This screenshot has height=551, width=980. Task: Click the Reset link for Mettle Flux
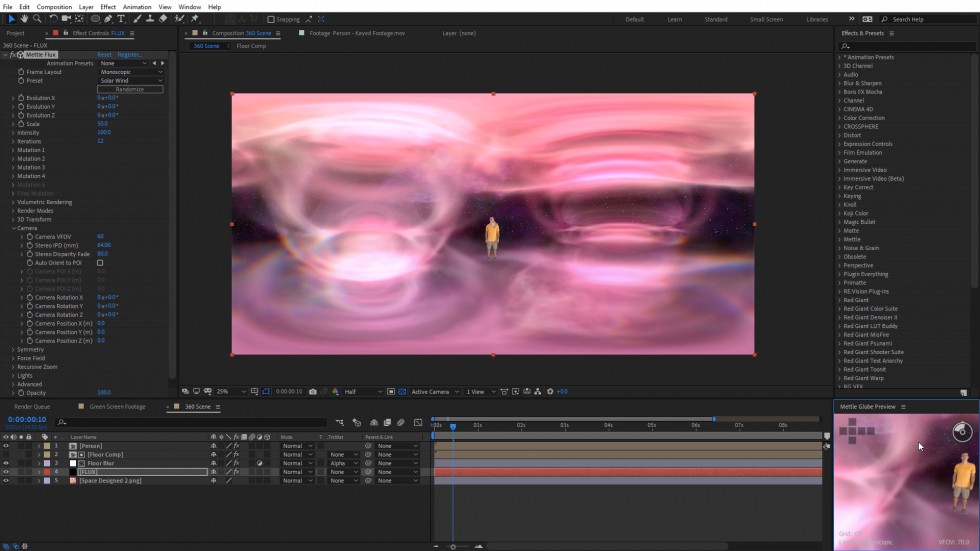[104, 55]
